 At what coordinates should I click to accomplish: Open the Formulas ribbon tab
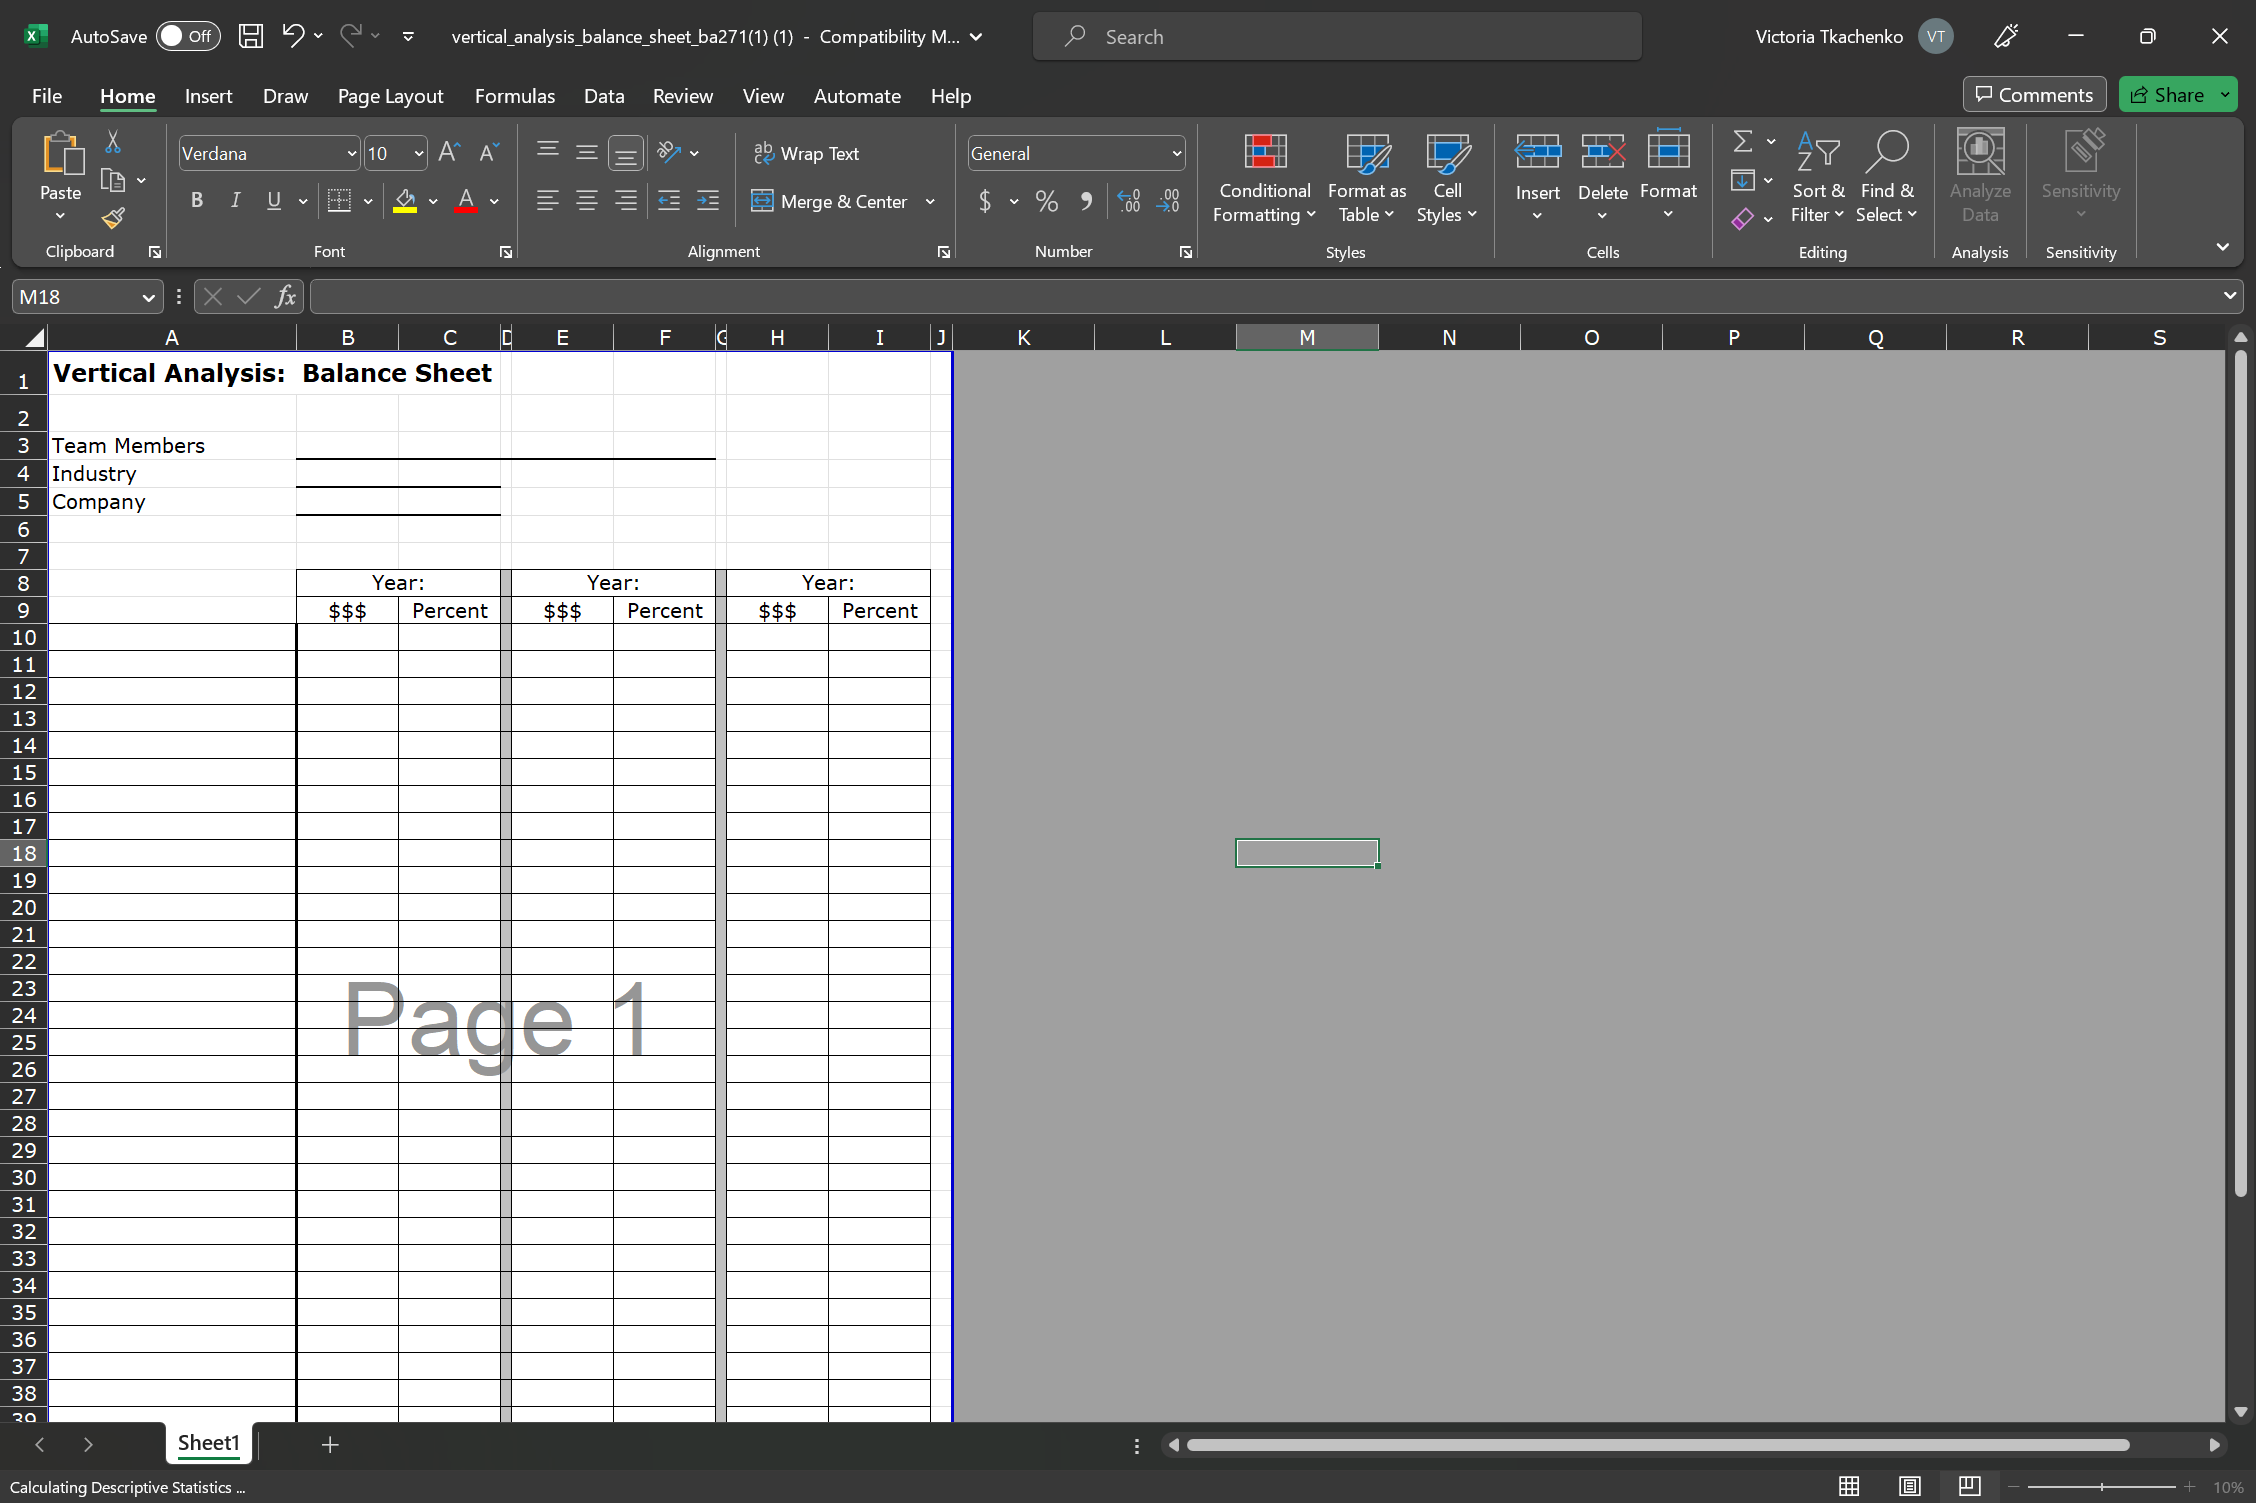point(514,96)
